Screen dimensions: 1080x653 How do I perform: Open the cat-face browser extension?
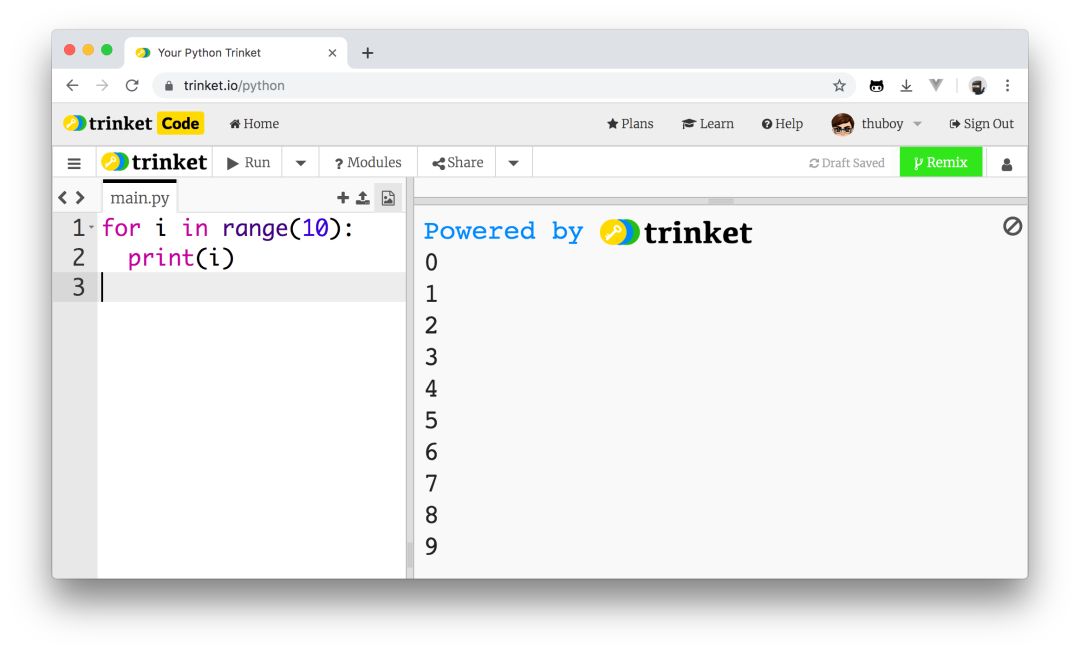(x=876, y=86)
